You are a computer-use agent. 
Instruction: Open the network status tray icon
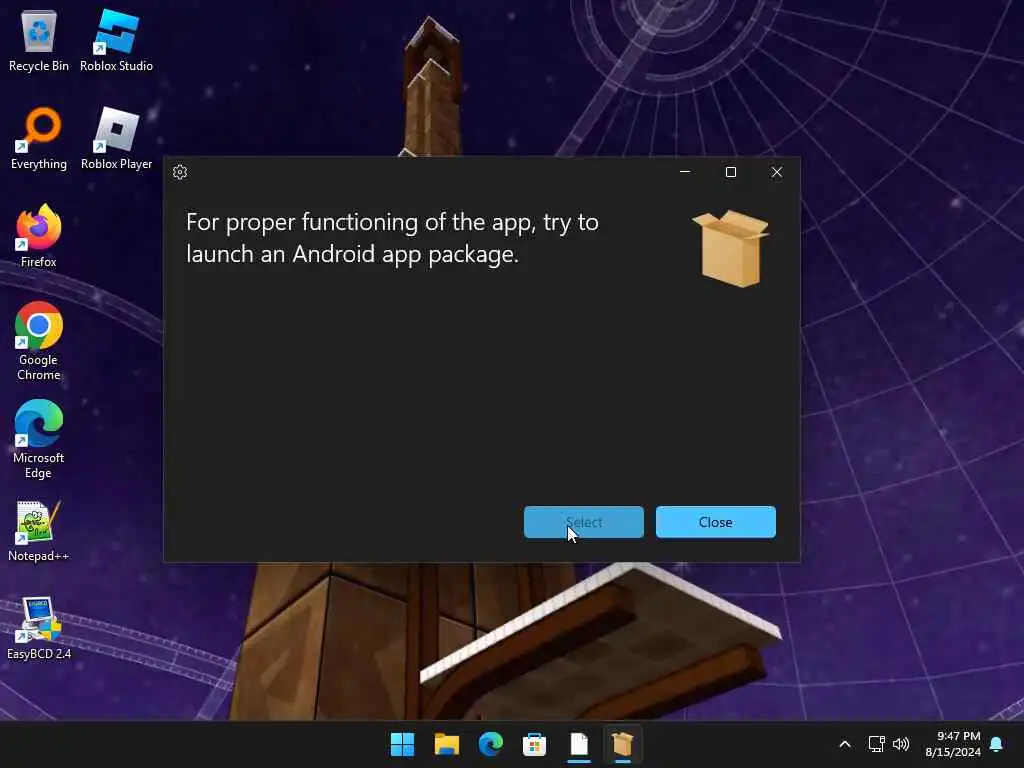(x=876, y=744)
